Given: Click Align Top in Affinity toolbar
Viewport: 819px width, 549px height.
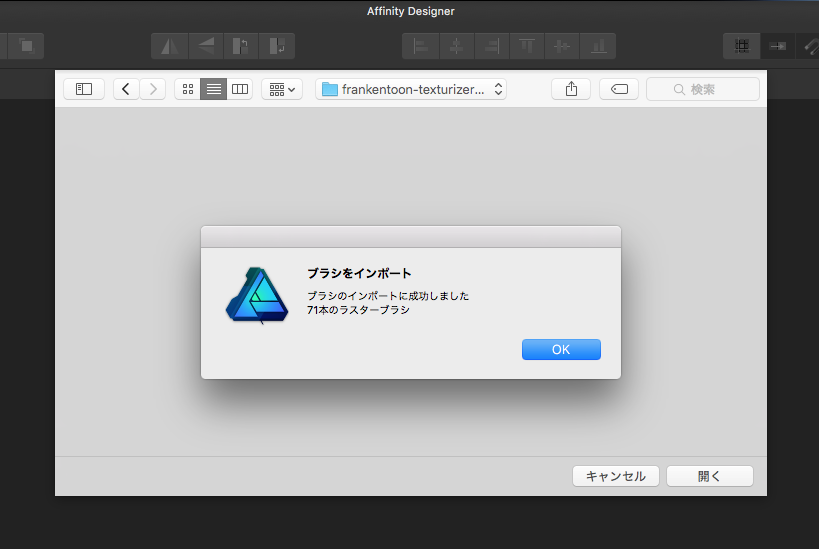Looking at the screenshot, I should (x=527, y=46).
